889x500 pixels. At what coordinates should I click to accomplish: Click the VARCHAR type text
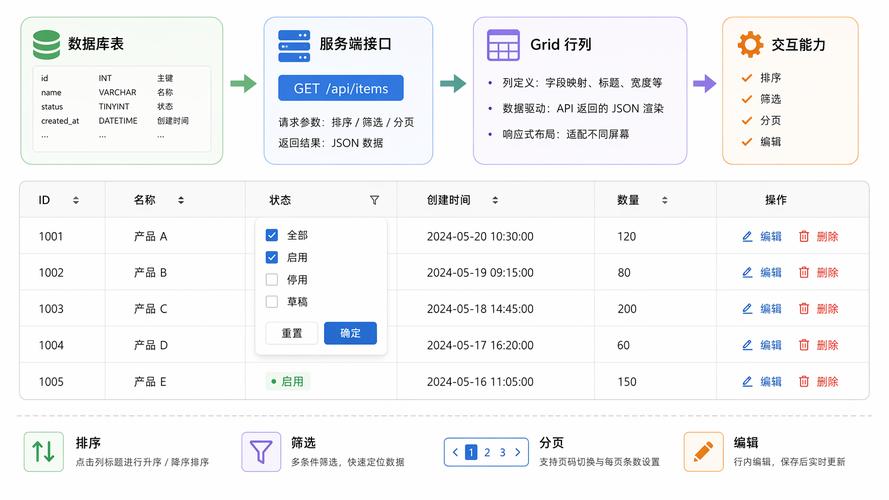coord(117,92)
